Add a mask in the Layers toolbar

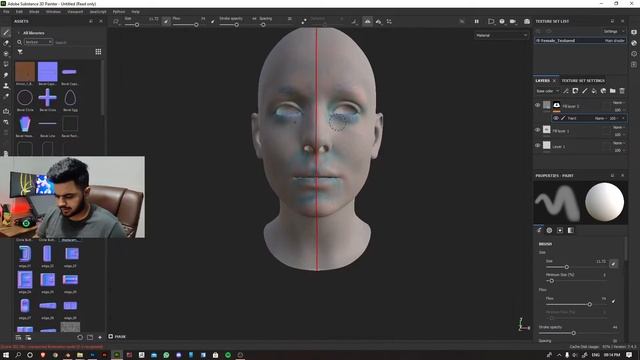point(575,91)
